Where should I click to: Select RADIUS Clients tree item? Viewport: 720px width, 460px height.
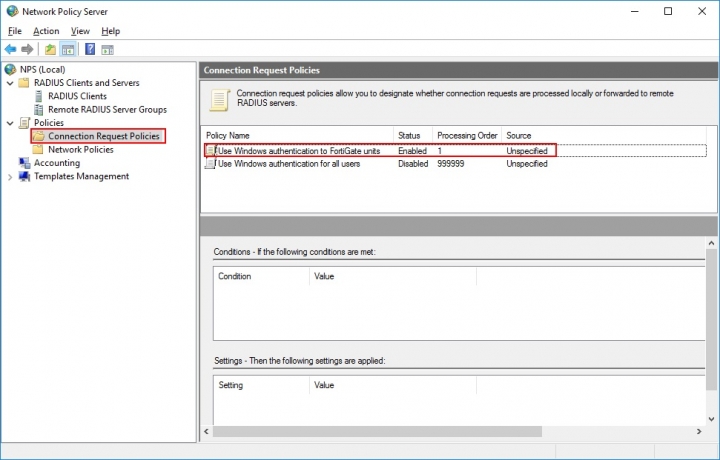click(77, 96)
